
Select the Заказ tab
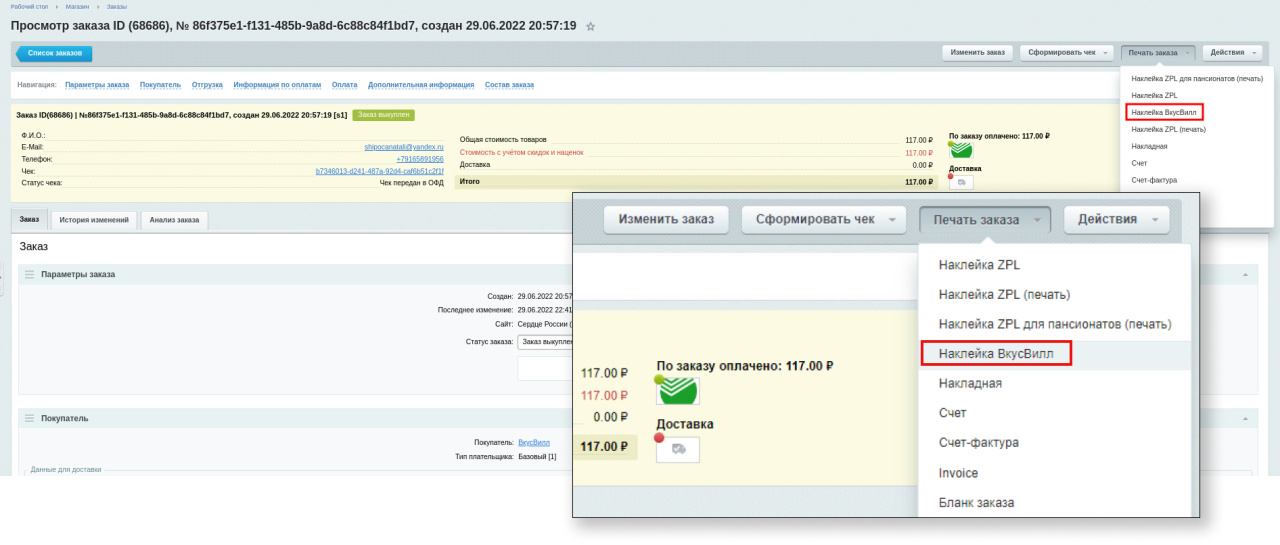pyautogui.click(x=29, y=219)
